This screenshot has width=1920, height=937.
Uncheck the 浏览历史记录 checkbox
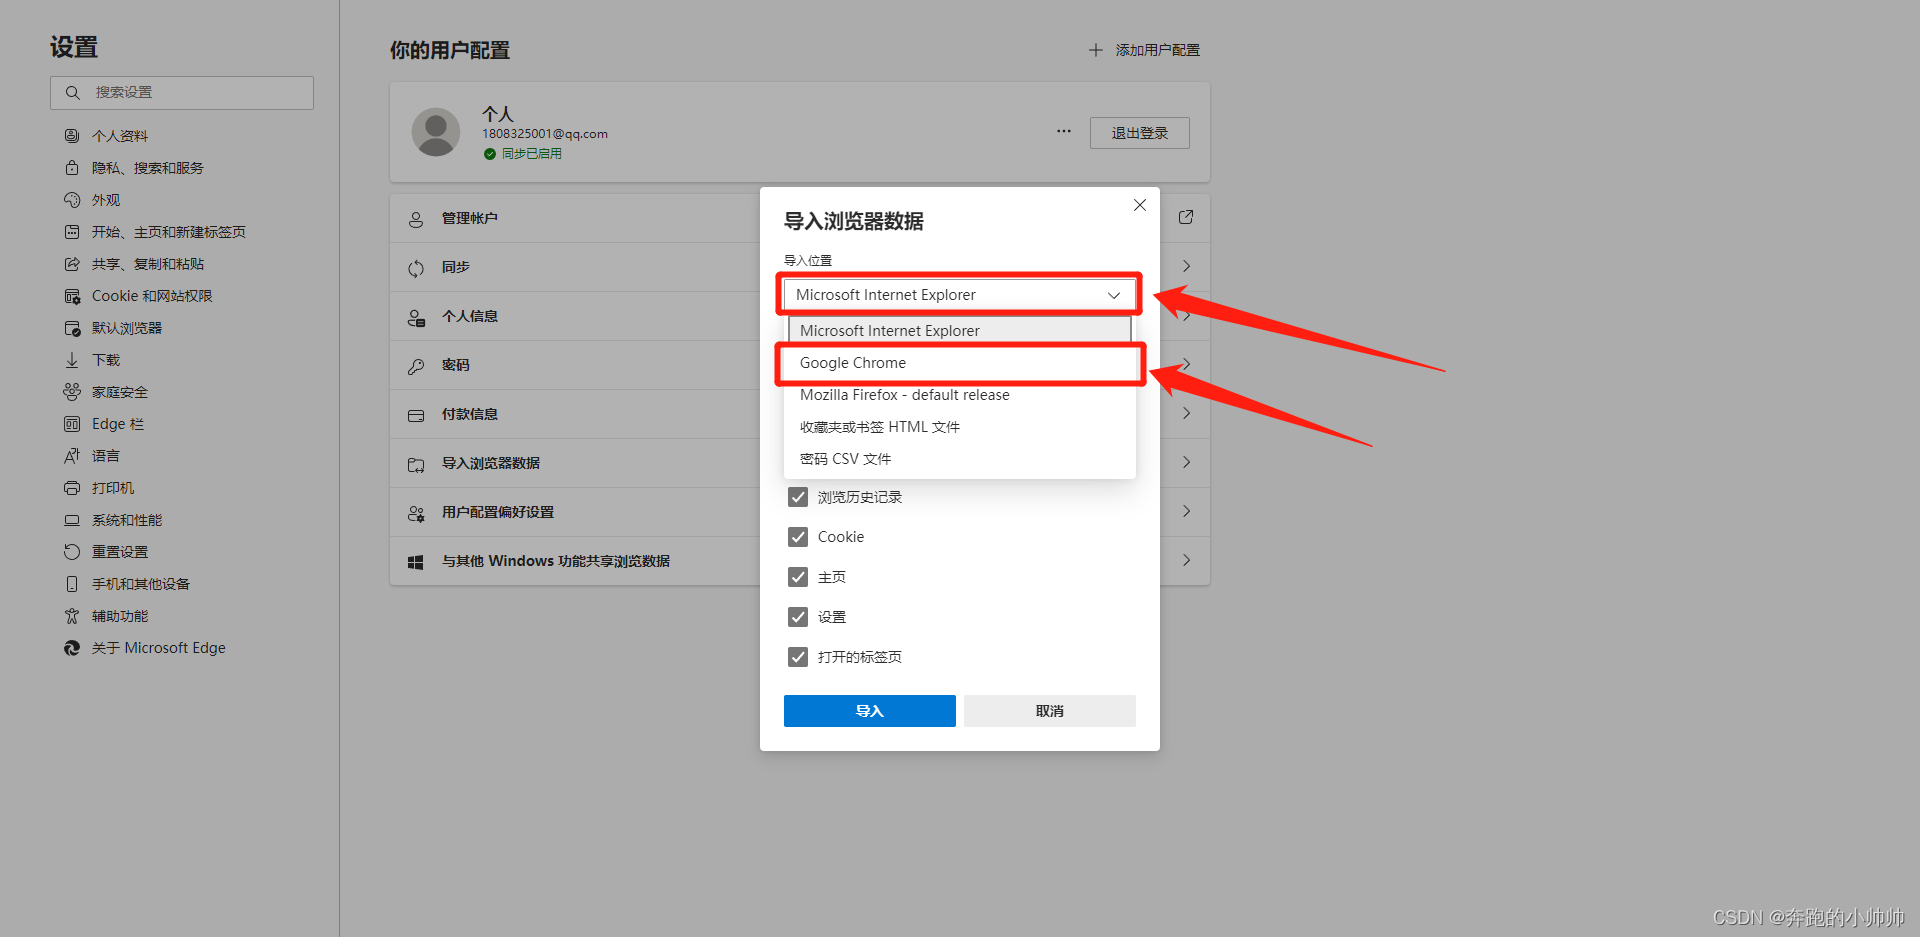point(798,497)
